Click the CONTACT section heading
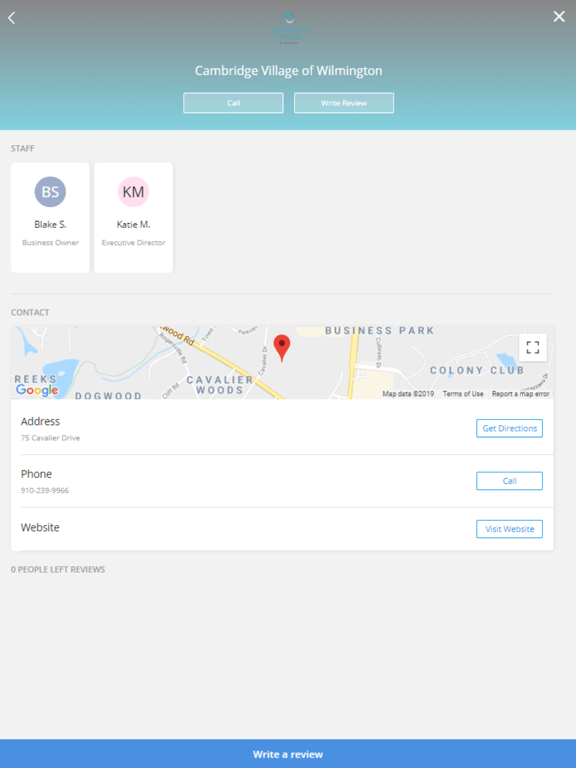The width and height of the screenshot is (576, 768). click(x=30, y=312)
